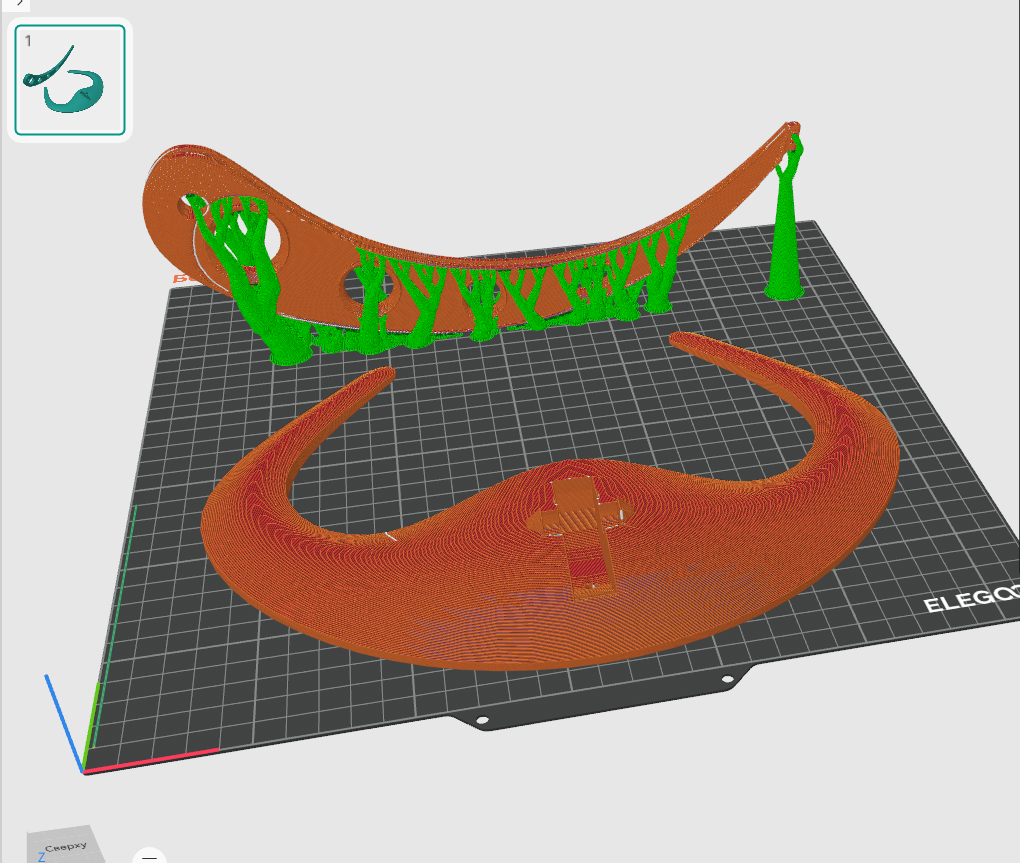Click the 'Сверху' face of the view cube

tap(66, 846)
